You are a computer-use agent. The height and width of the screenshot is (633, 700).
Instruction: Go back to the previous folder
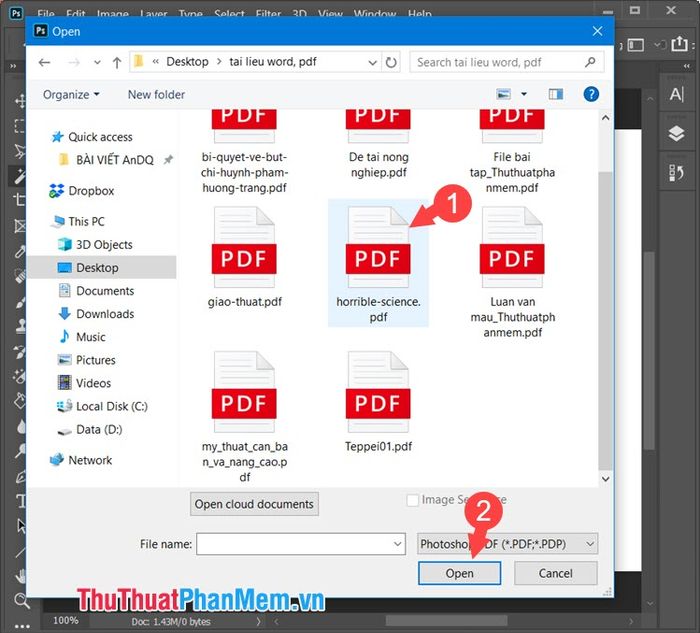pos(44,62)
